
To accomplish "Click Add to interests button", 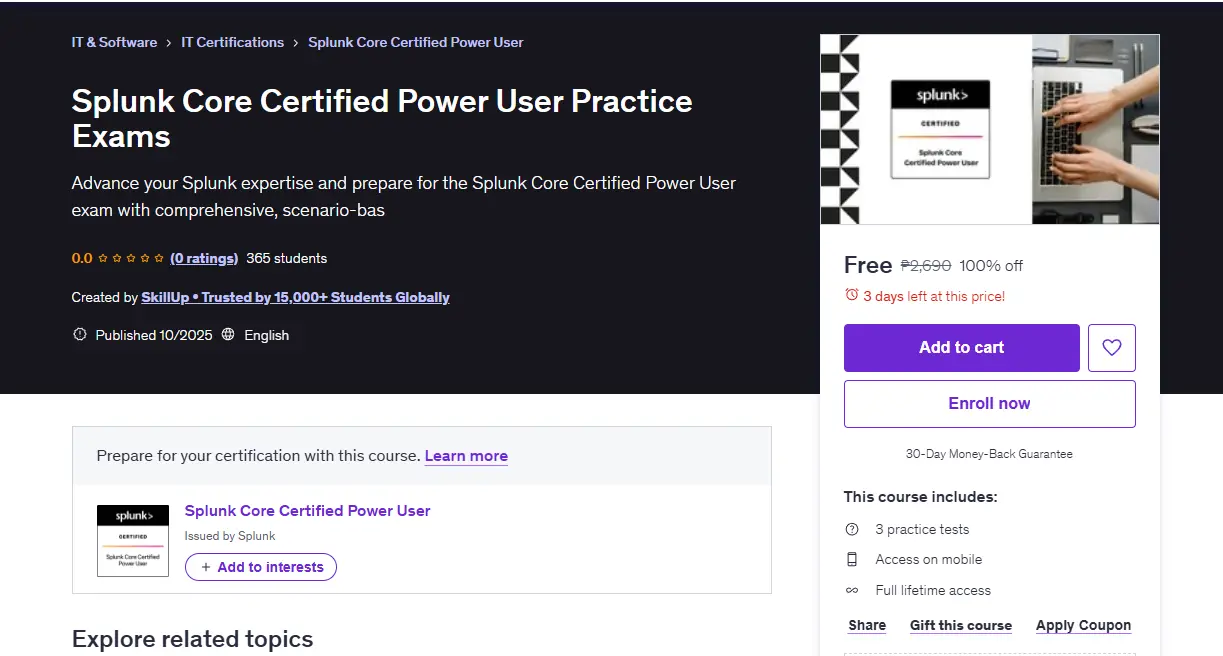I will tap(261, 567).
